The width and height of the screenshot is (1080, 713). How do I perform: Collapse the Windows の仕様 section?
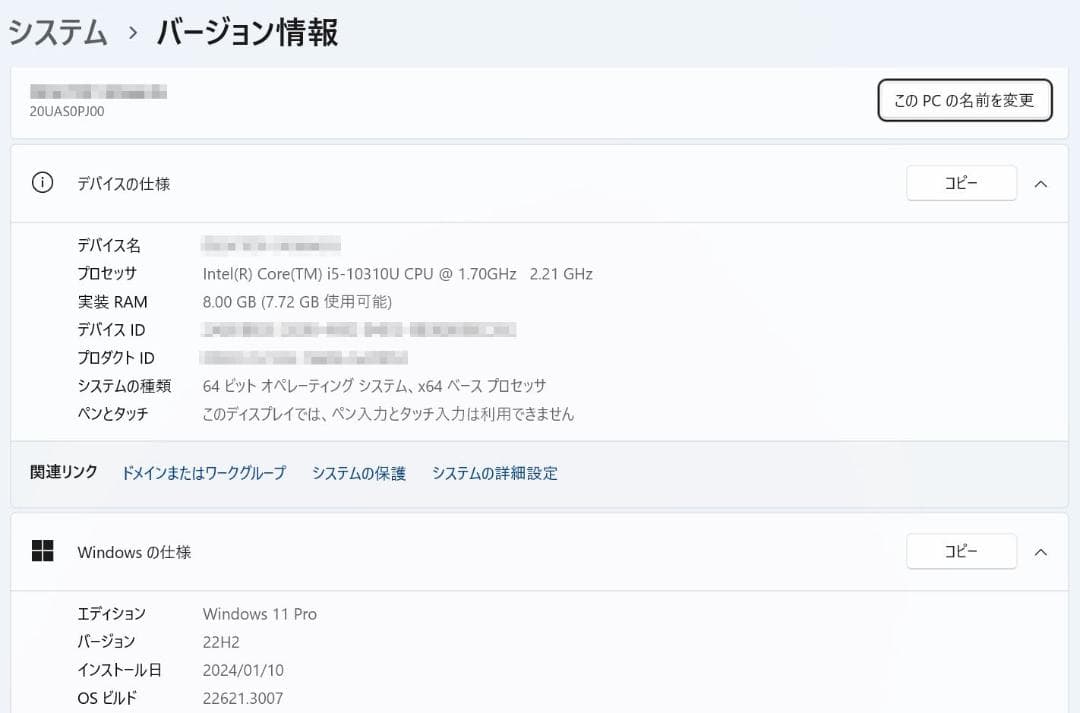pyautogui.click(x=1041, y=551)
